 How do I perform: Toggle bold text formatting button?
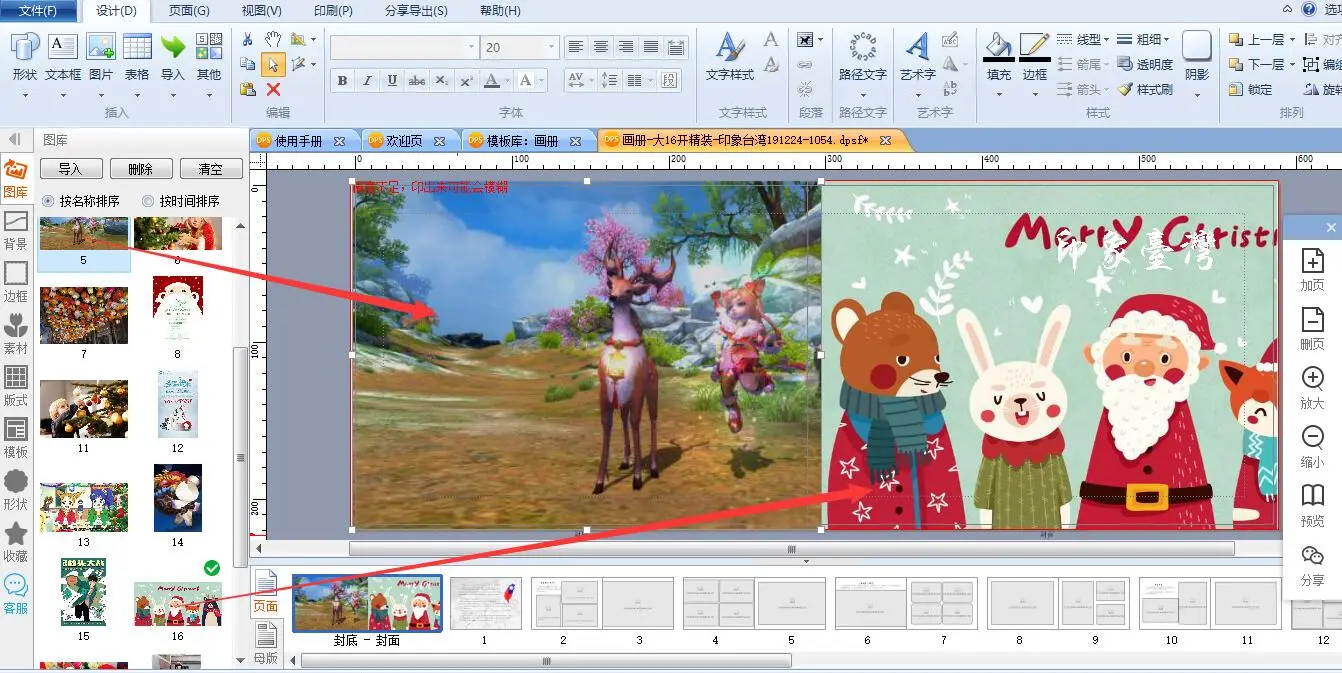[x=342, y=81]
